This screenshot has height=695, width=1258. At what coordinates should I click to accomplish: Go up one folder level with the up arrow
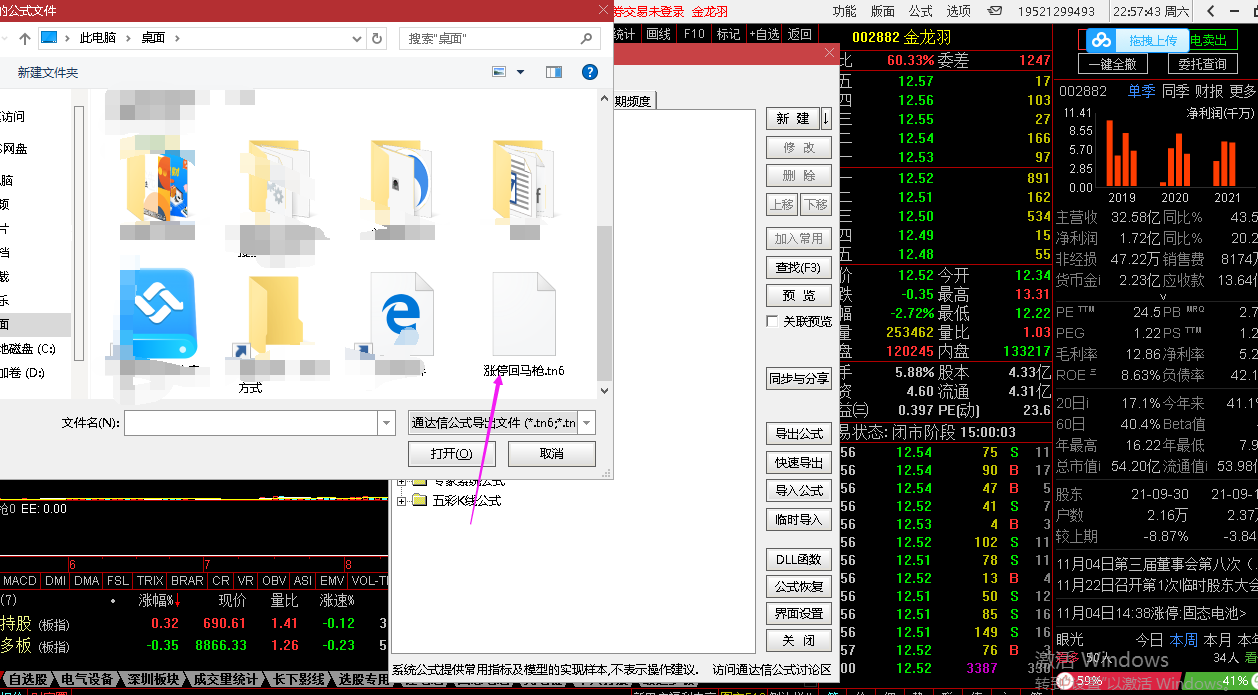pos(25,38)
